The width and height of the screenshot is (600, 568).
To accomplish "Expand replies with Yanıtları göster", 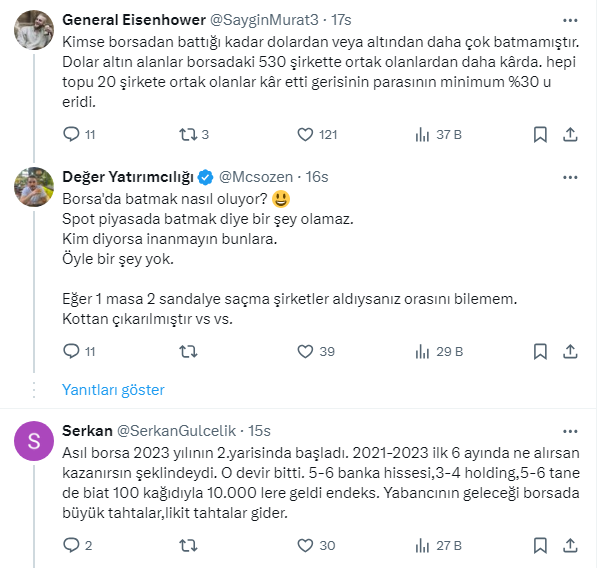I will (x=113, y=390).
